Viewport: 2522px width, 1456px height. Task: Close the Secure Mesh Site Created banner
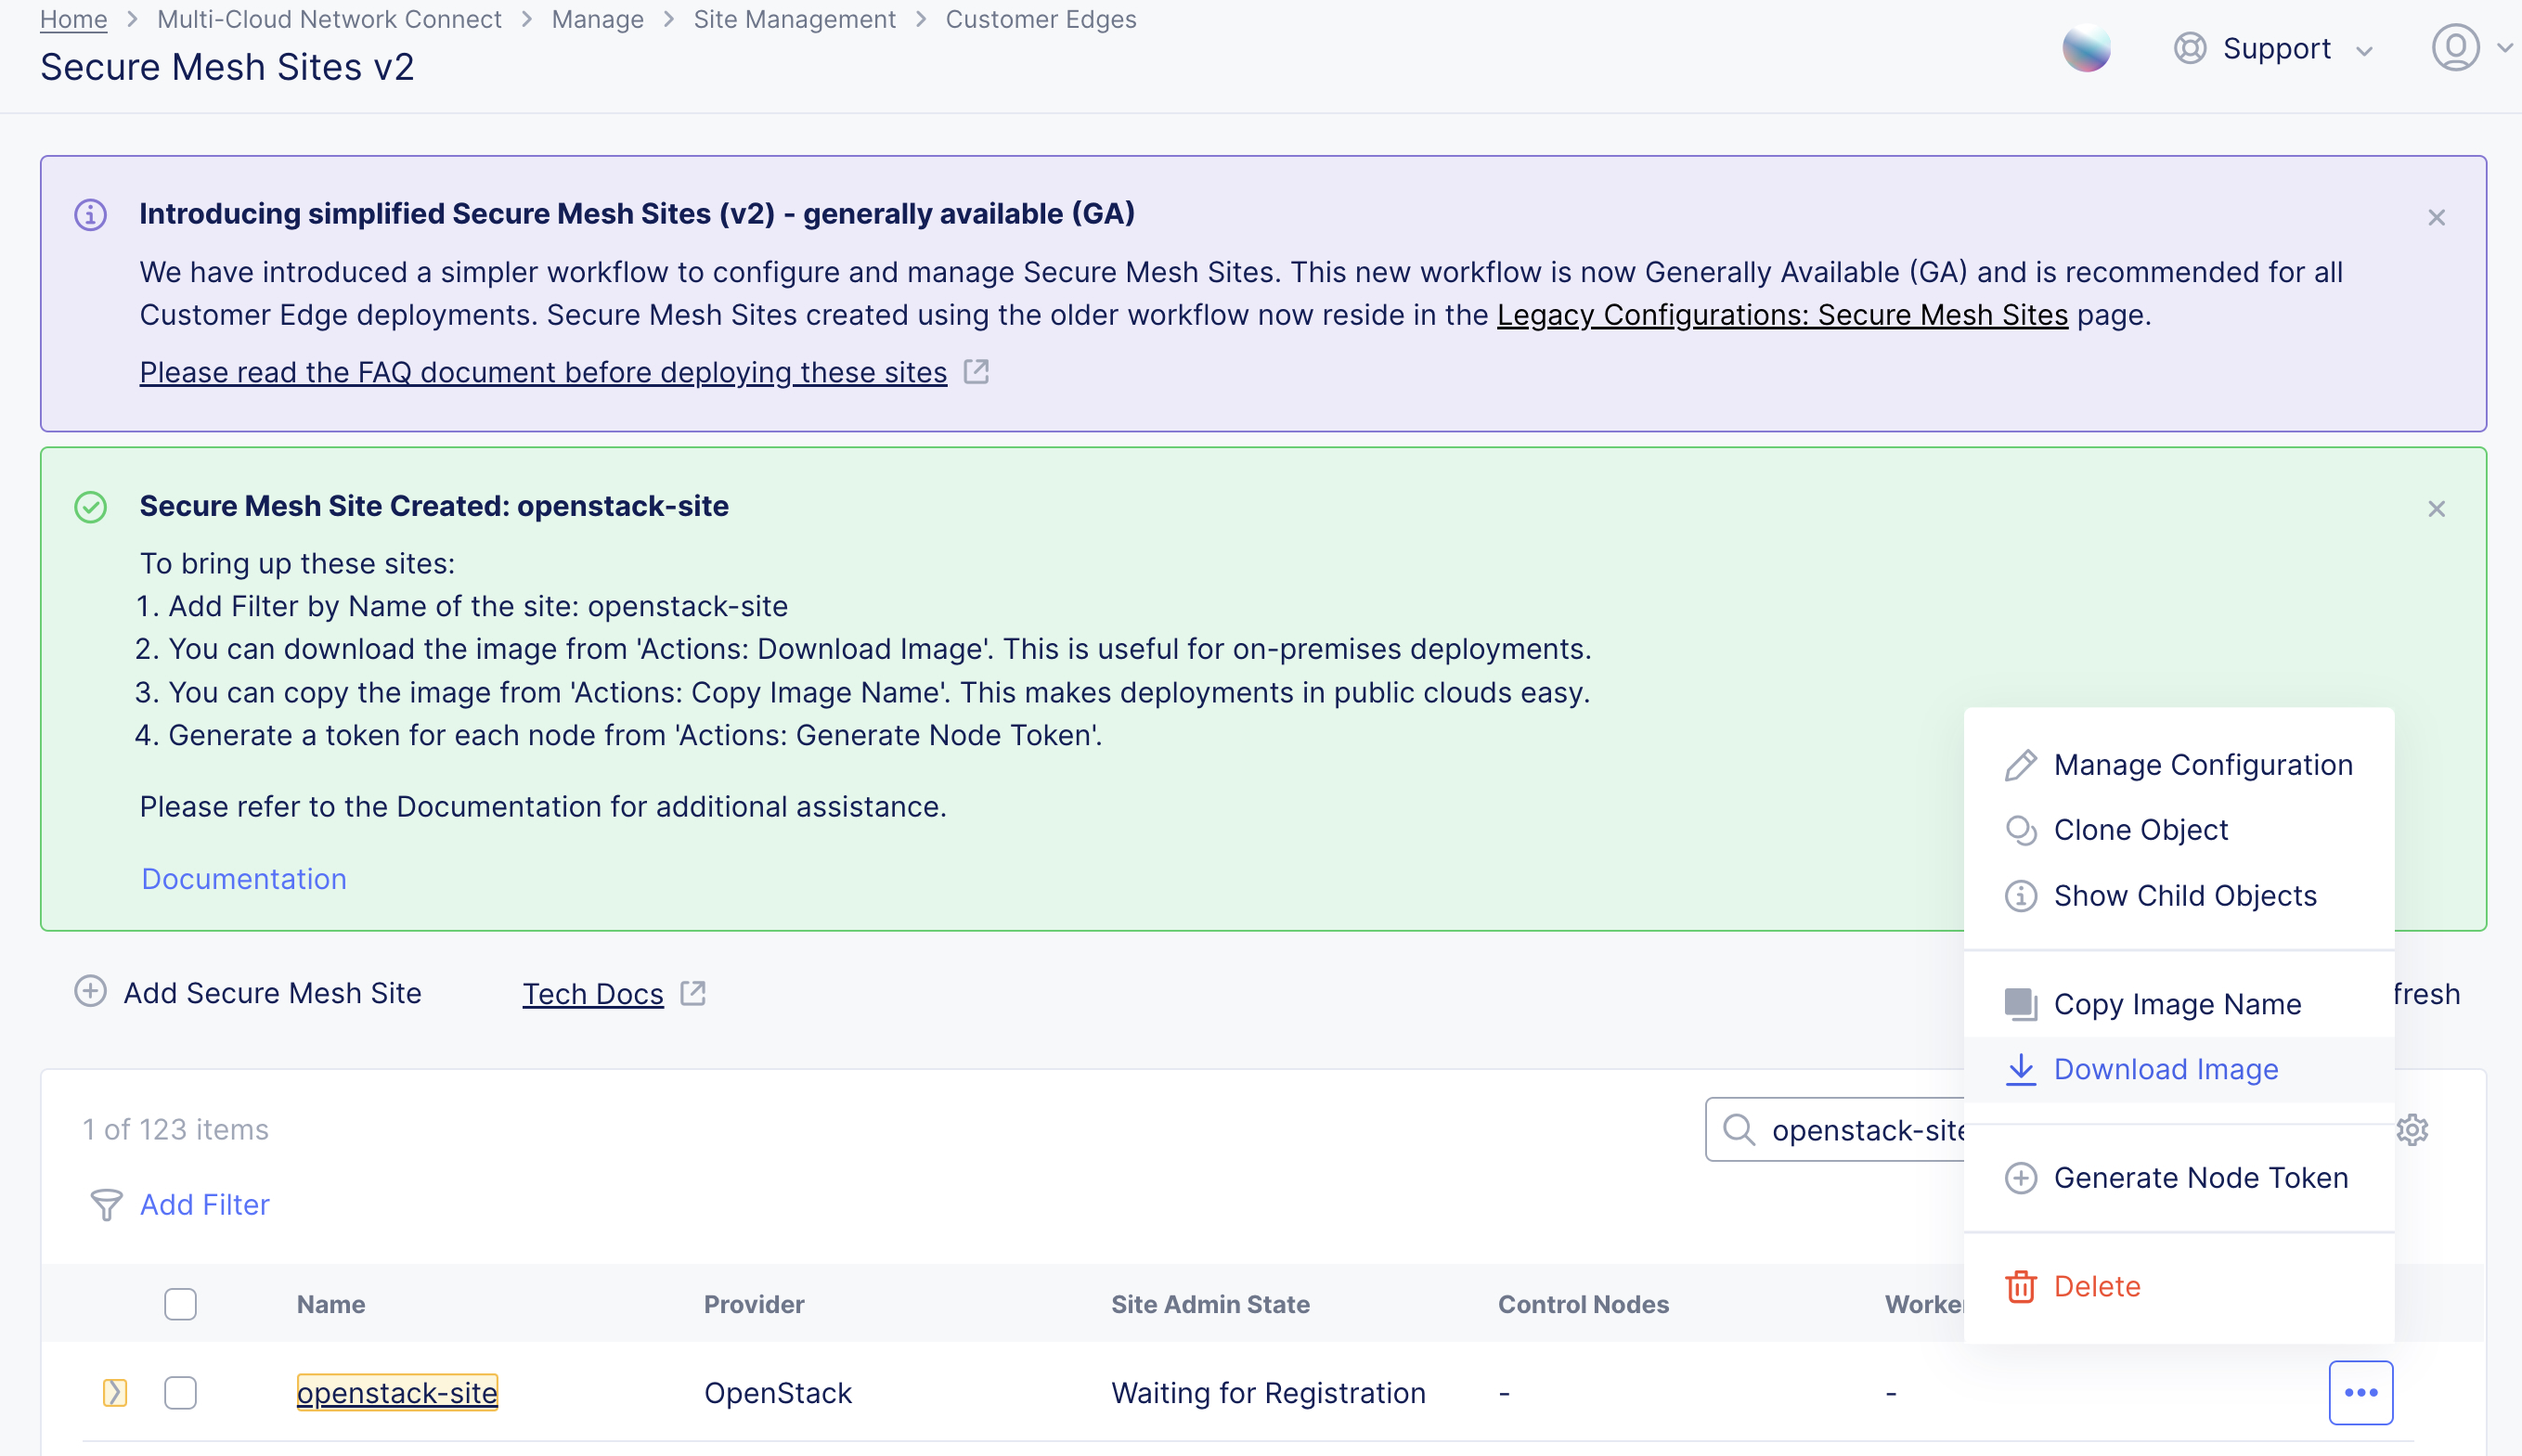point(2436,509)
